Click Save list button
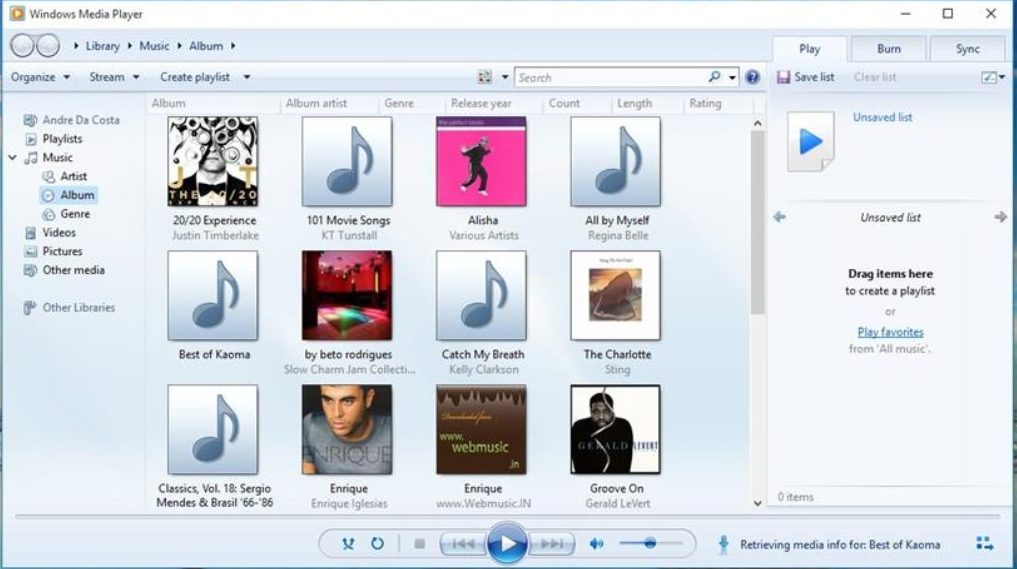The width and height of the screenshot is (1017, 569). coord(806,77)
